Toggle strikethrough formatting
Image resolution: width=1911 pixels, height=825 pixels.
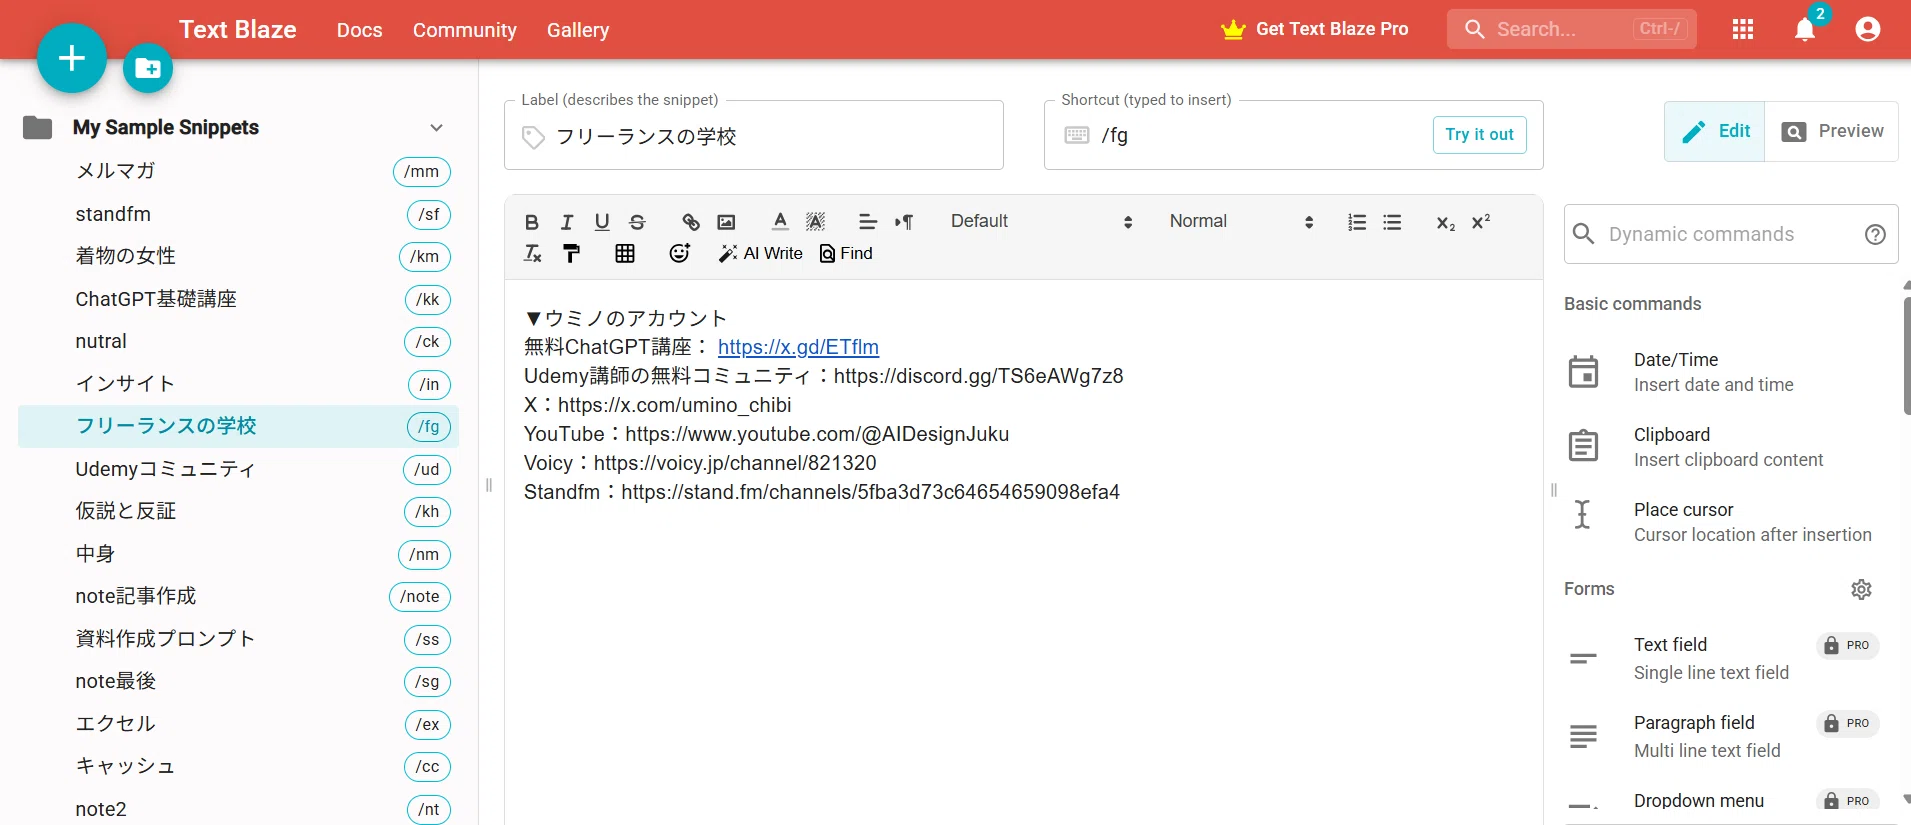click(637, 222)
